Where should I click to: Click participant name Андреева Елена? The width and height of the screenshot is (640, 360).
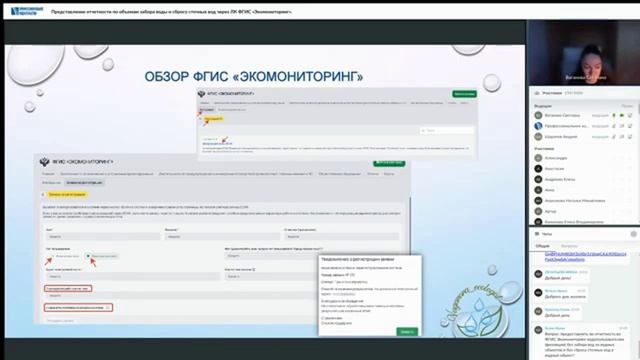click(x=560, y=179)
